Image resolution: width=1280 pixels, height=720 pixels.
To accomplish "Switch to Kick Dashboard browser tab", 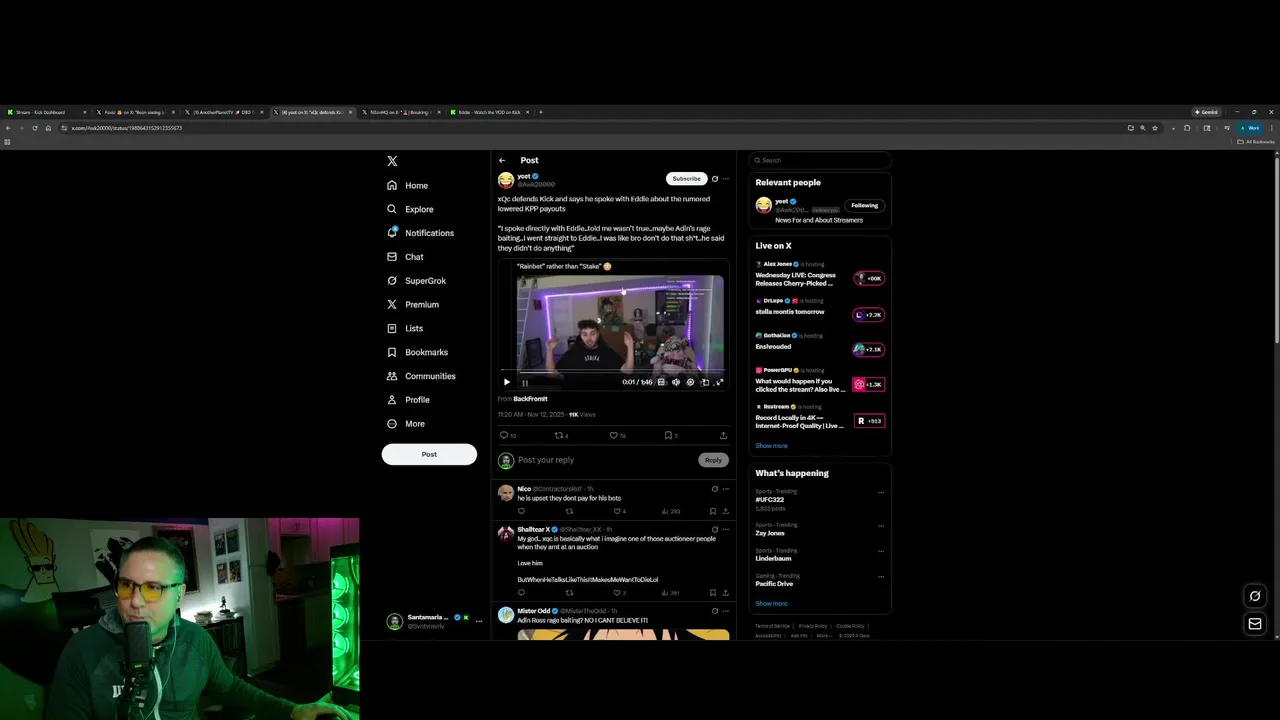I will pyautogui.click(x=45, y=112).
